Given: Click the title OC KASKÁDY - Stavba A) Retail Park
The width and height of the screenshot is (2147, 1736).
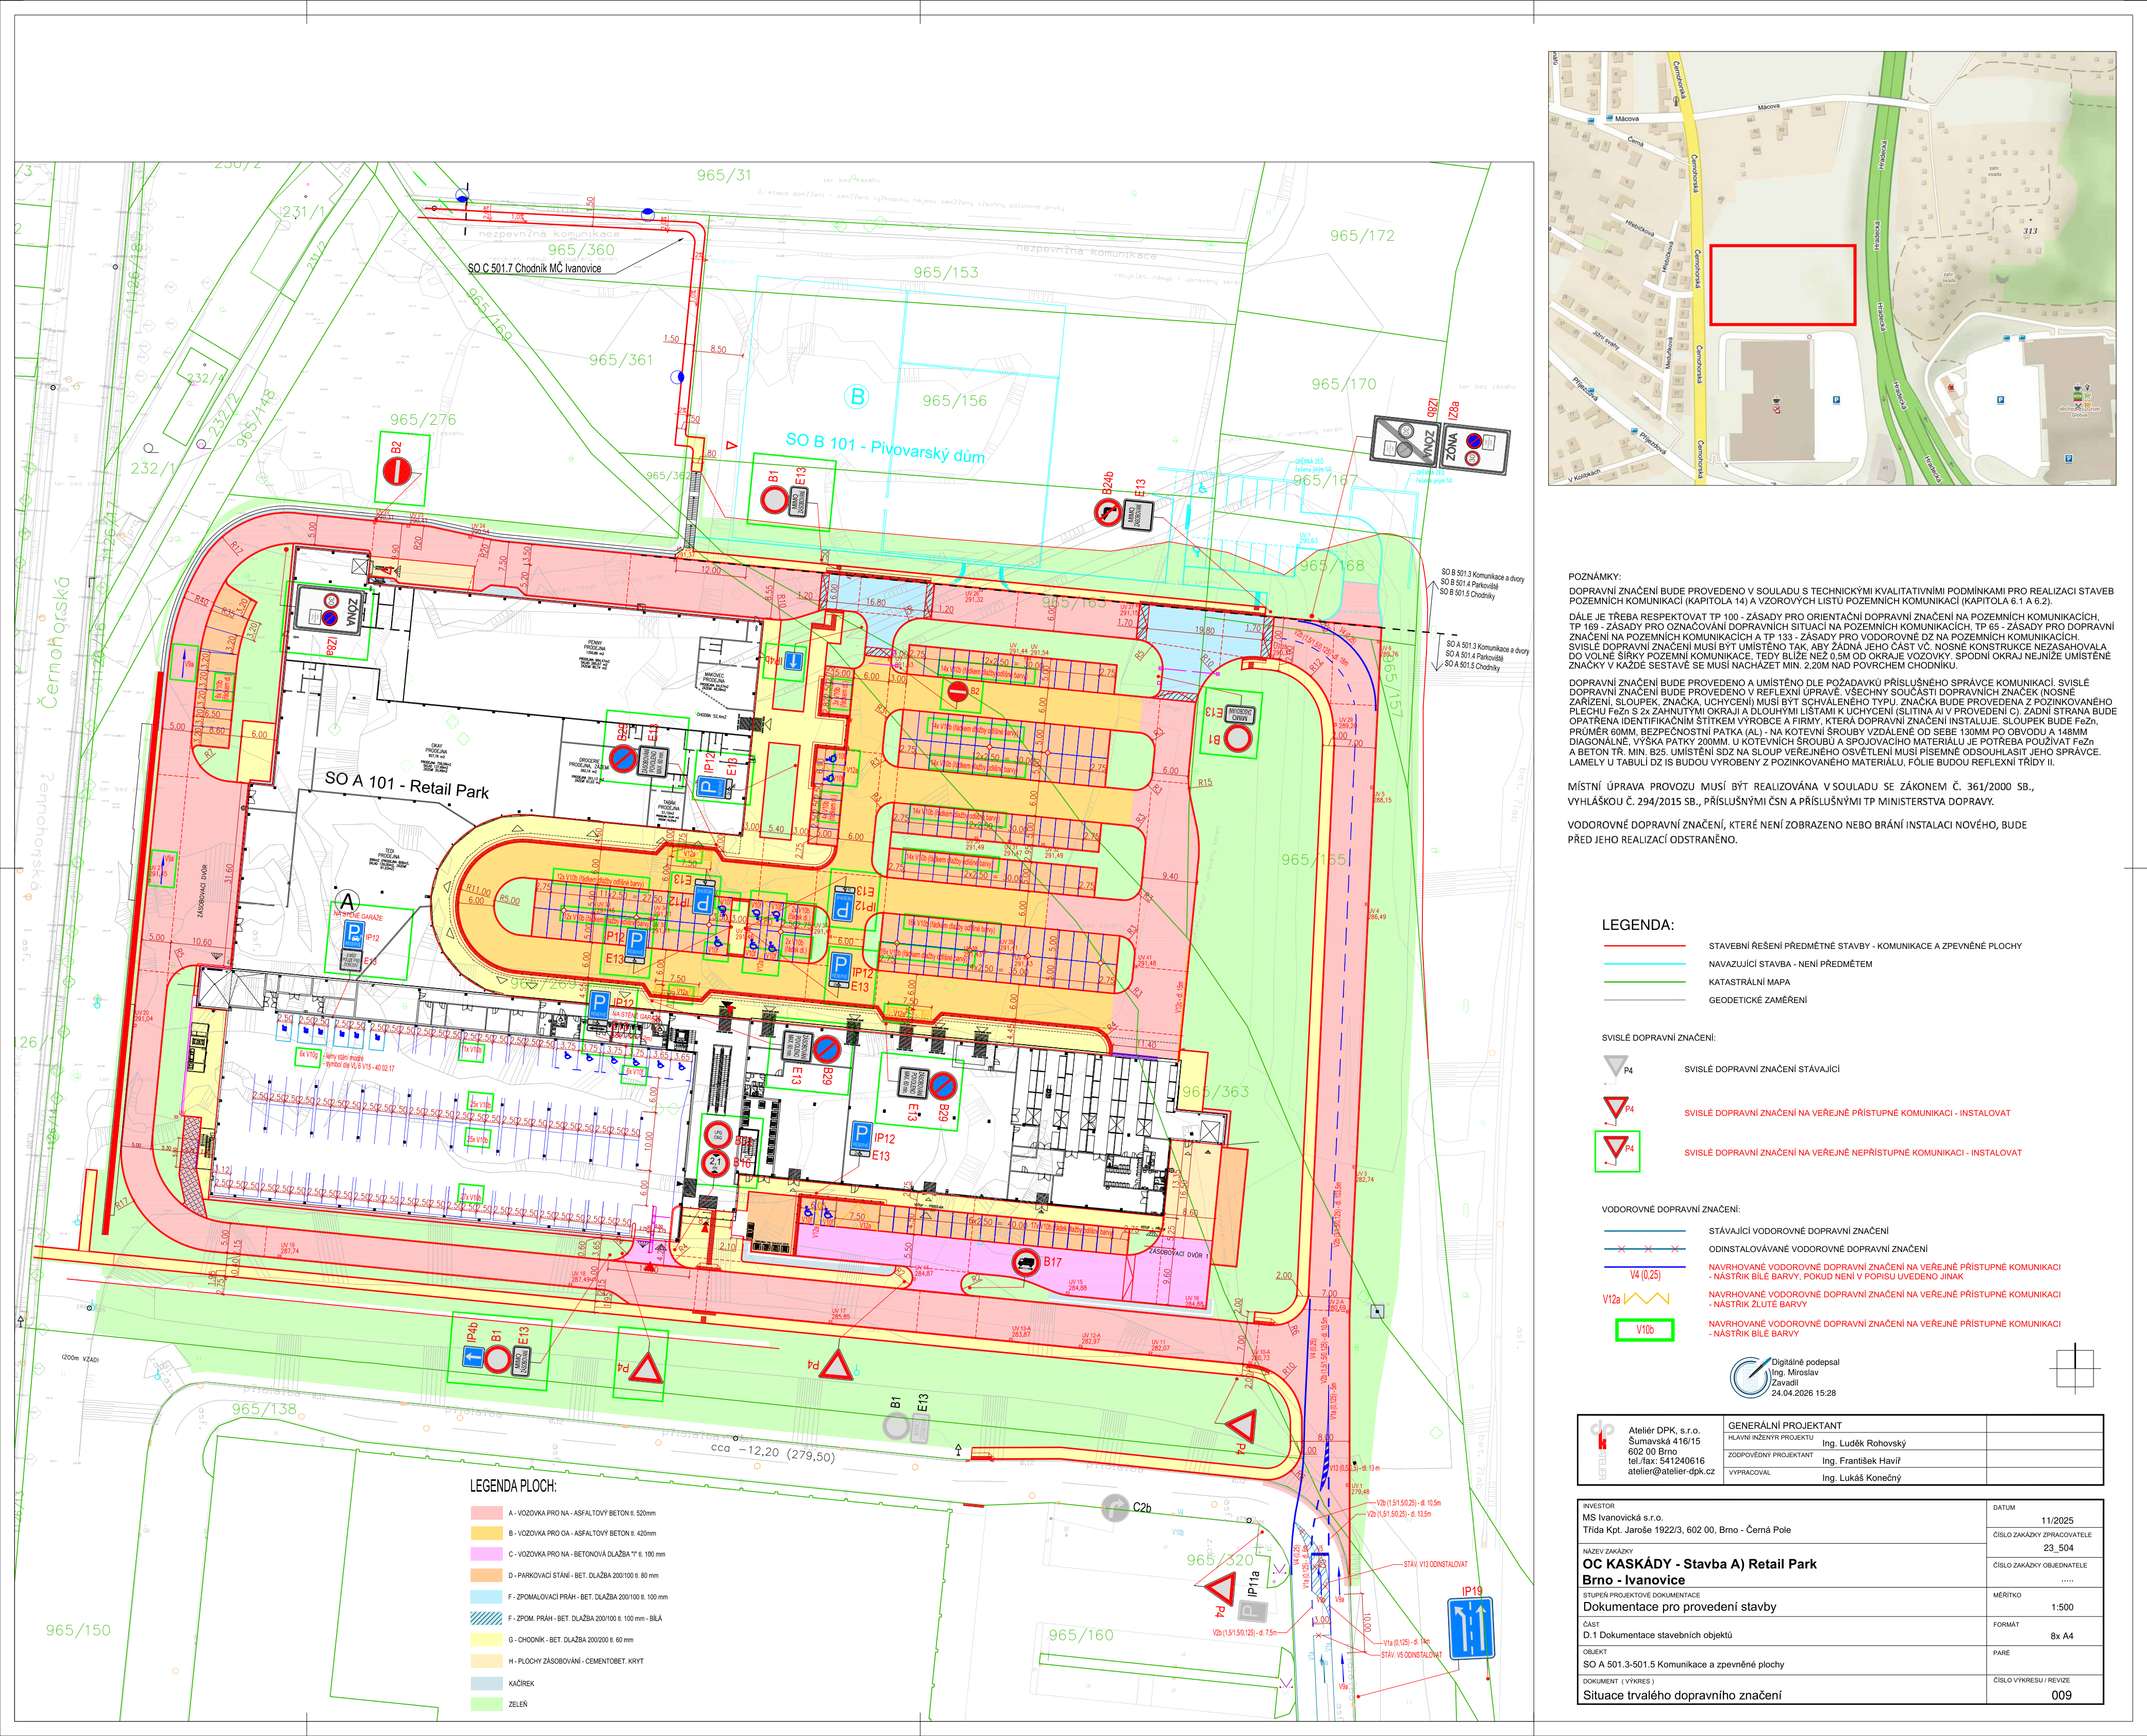Looking at the screenshot, I should pyautogui.click(x=1699, y=1564).
